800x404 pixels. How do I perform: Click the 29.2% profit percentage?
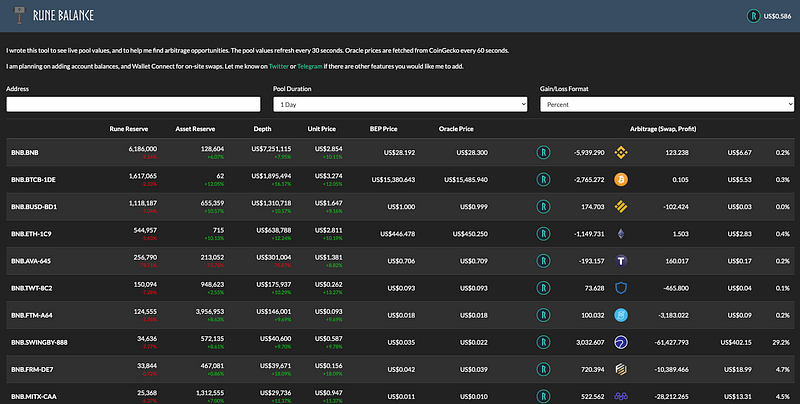781,342
